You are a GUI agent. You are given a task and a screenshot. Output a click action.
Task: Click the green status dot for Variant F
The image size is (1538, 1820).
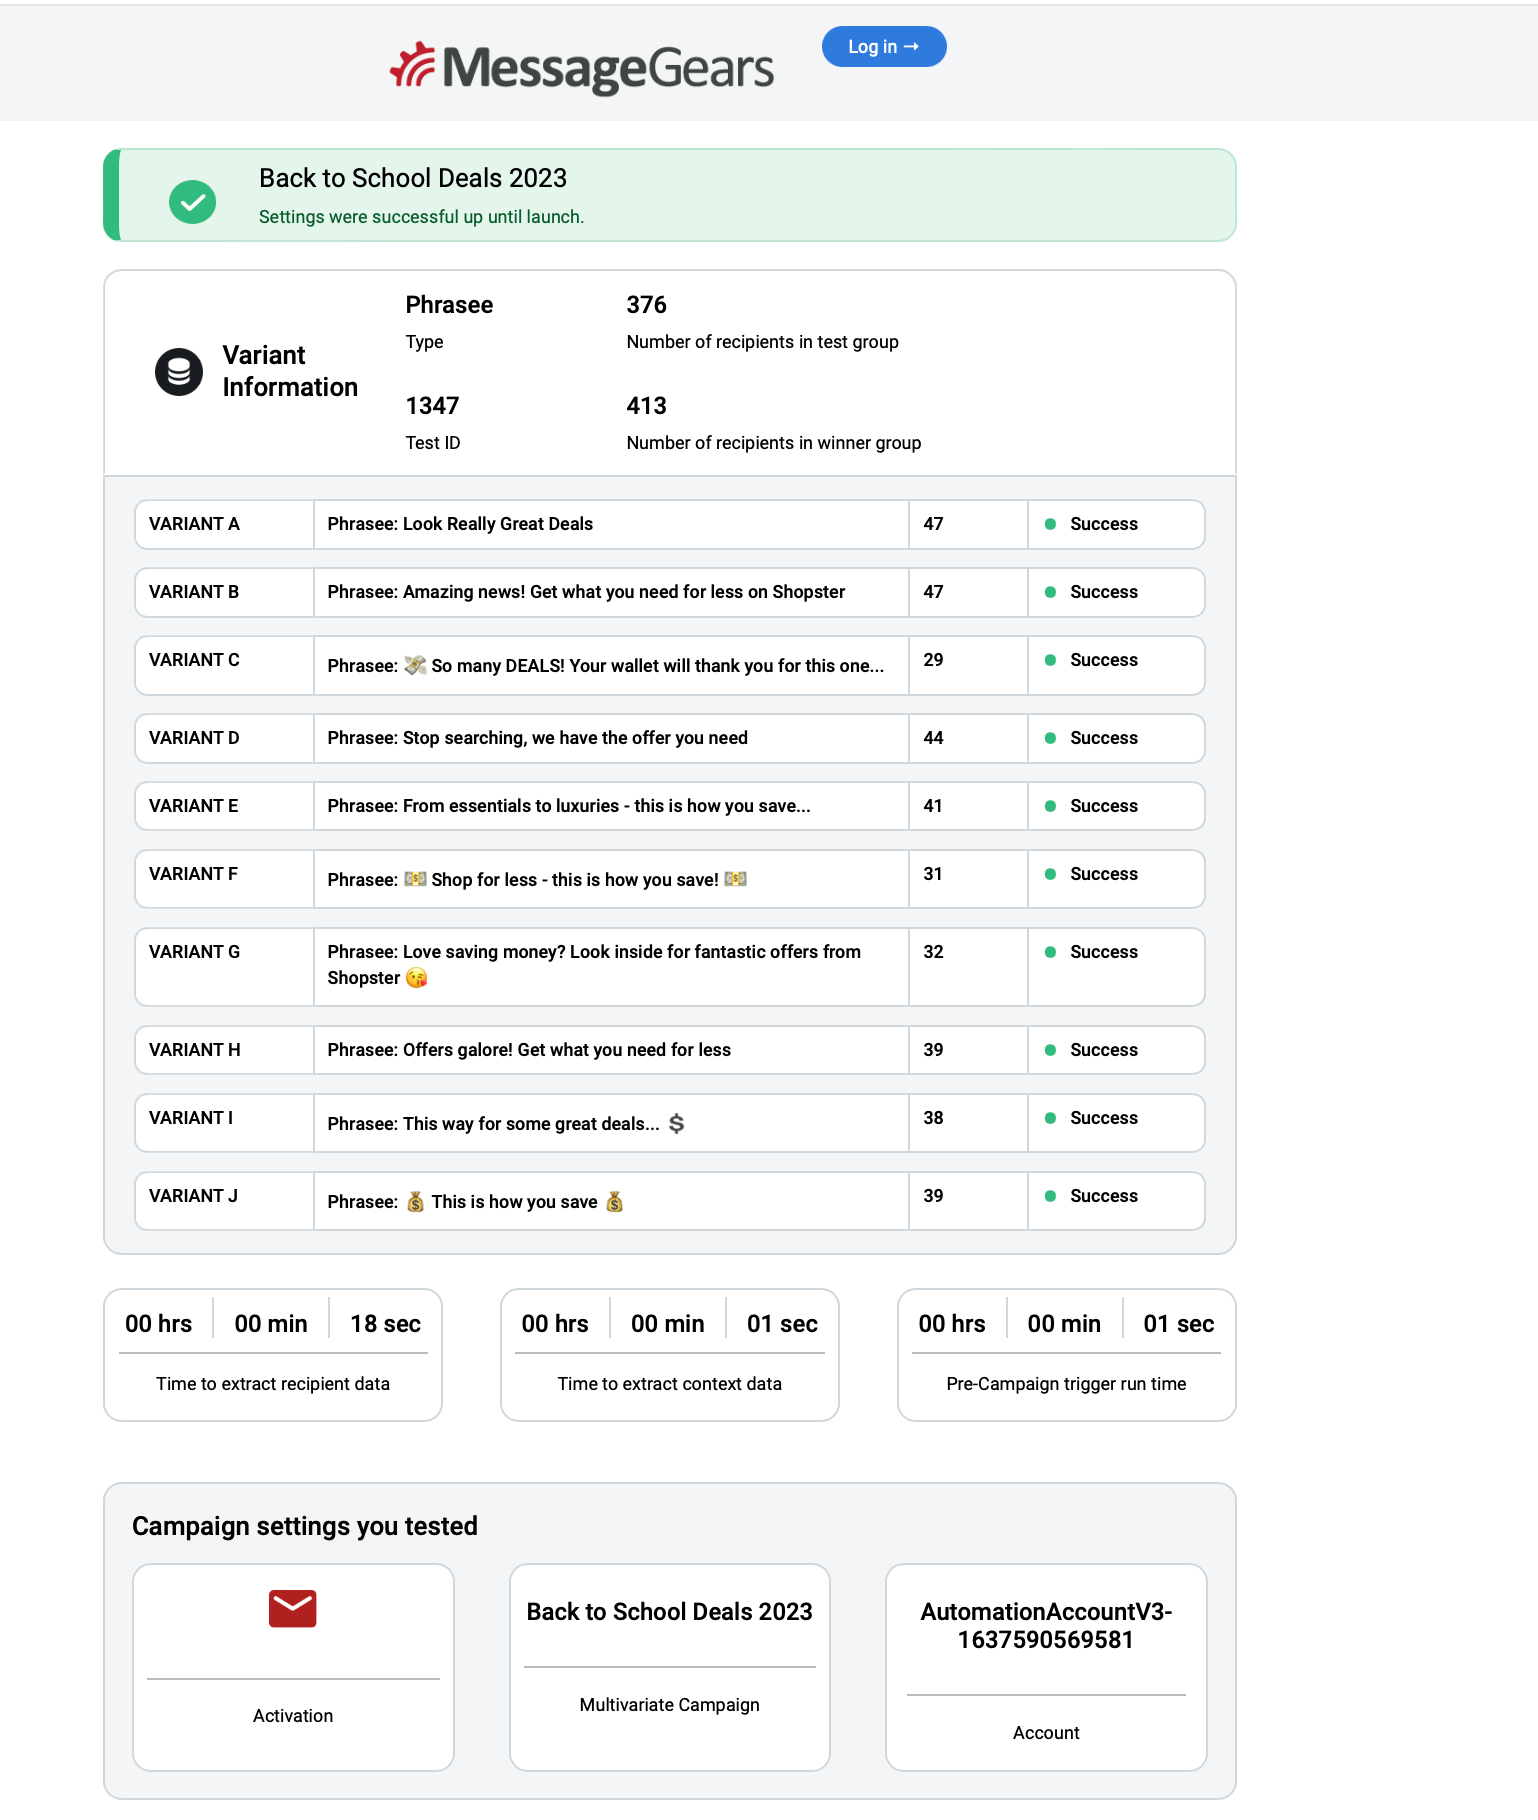tap(1050, 874)
